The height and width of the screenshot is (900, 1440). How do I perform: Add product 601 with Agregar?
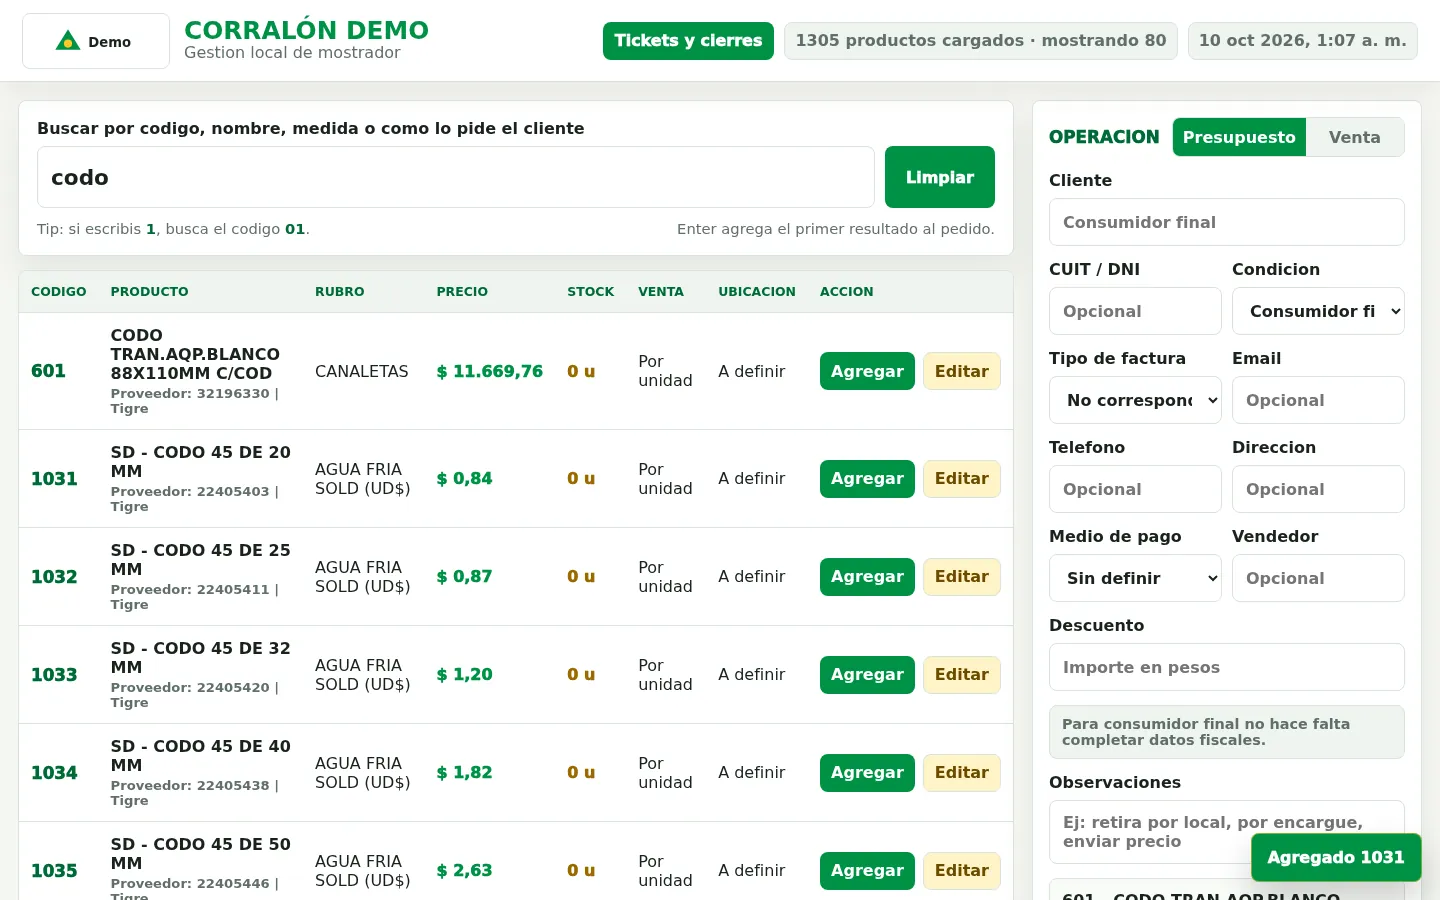coord(867,371)
